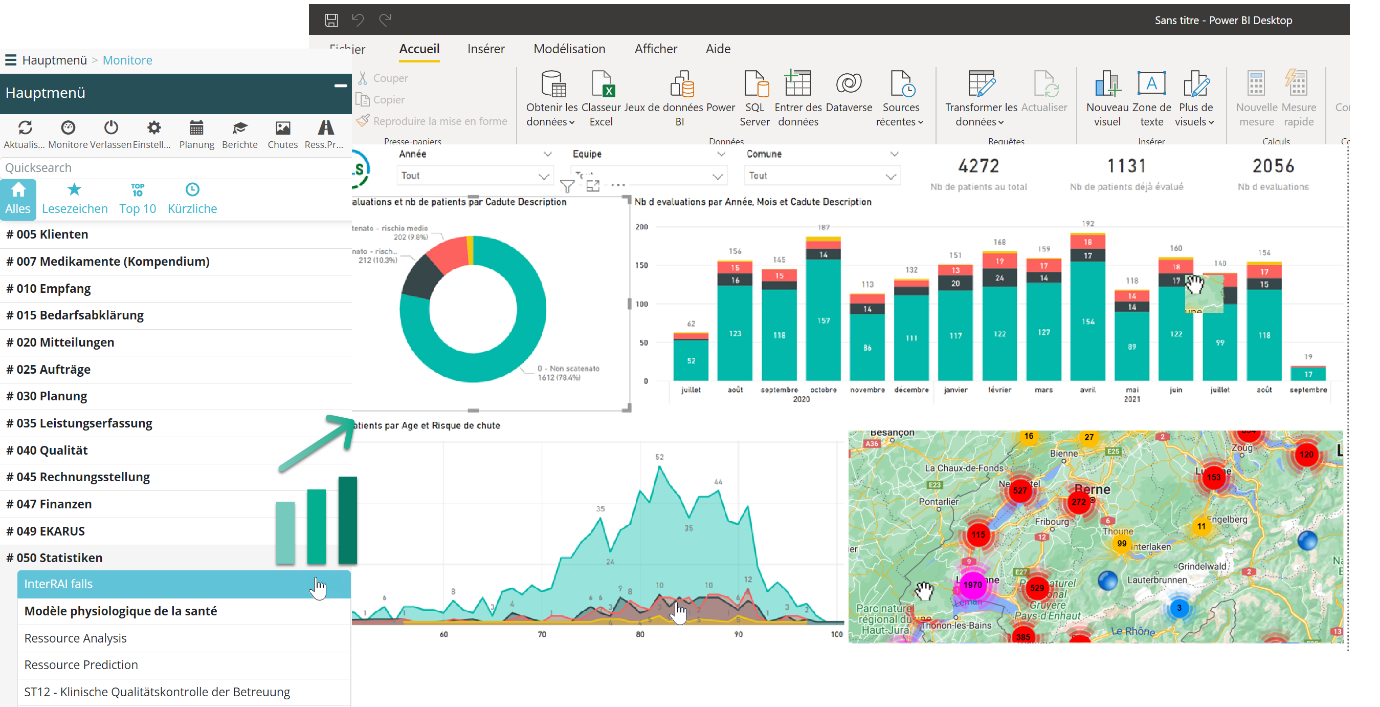Click the Aktualisieren refresh icon
The height and width of the screenshot is (707, 1380).
pos(25,128)
